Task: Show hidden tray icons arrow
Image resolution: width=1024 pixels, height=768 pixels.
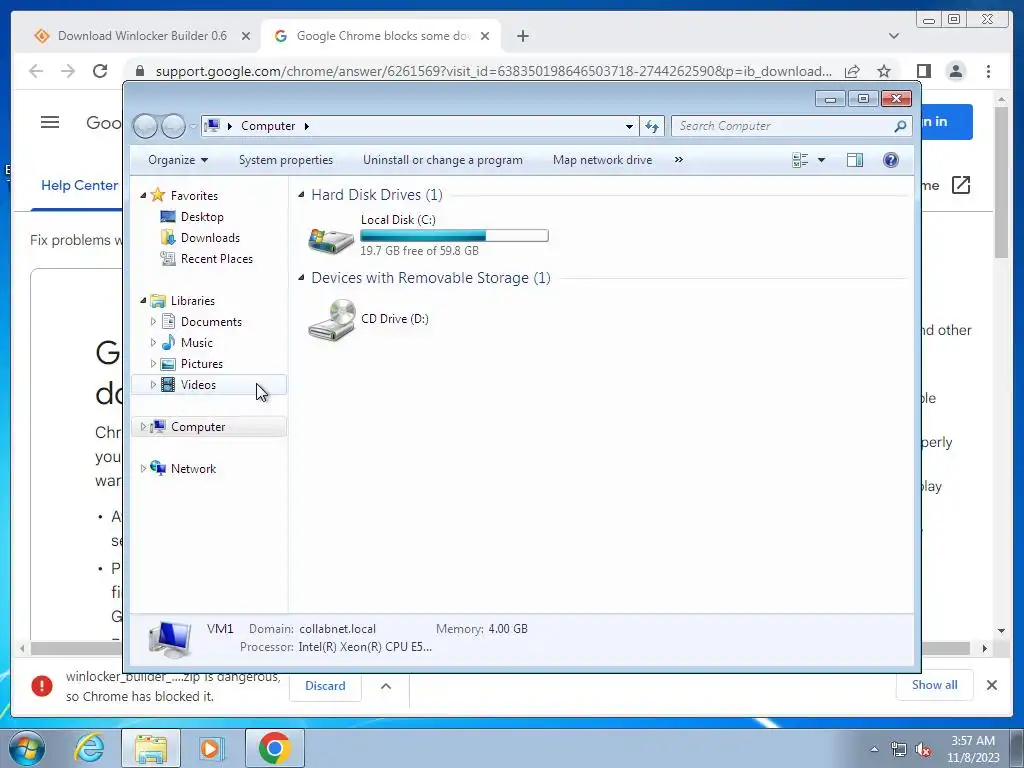Action: [x=874, y=750]
